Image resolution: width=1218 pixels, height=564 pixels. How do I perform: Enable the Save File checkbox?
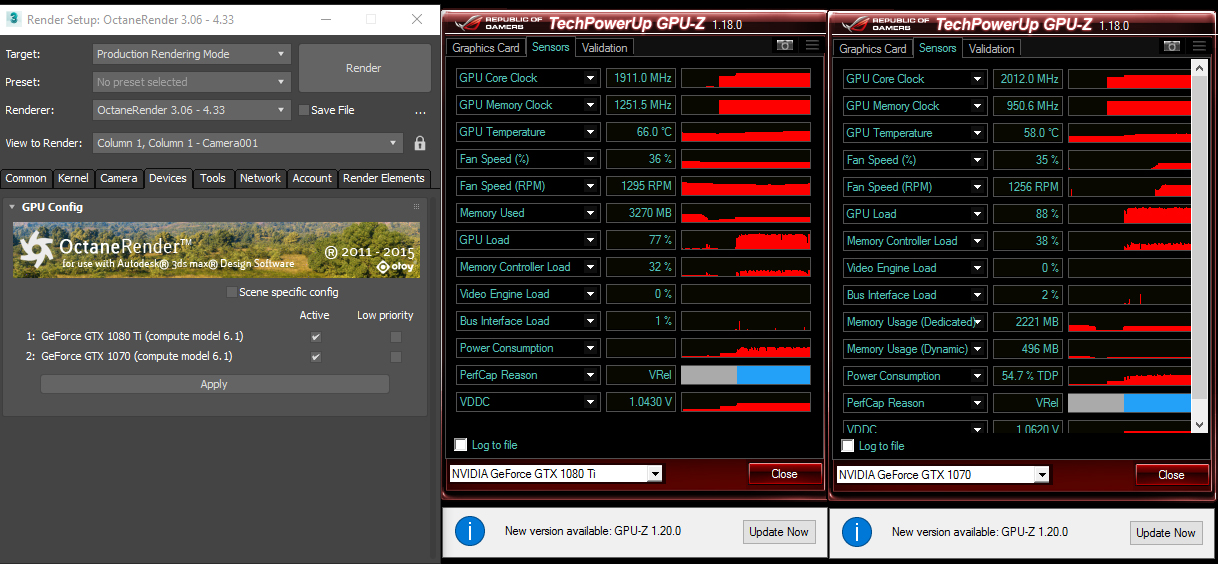(304, 110)
